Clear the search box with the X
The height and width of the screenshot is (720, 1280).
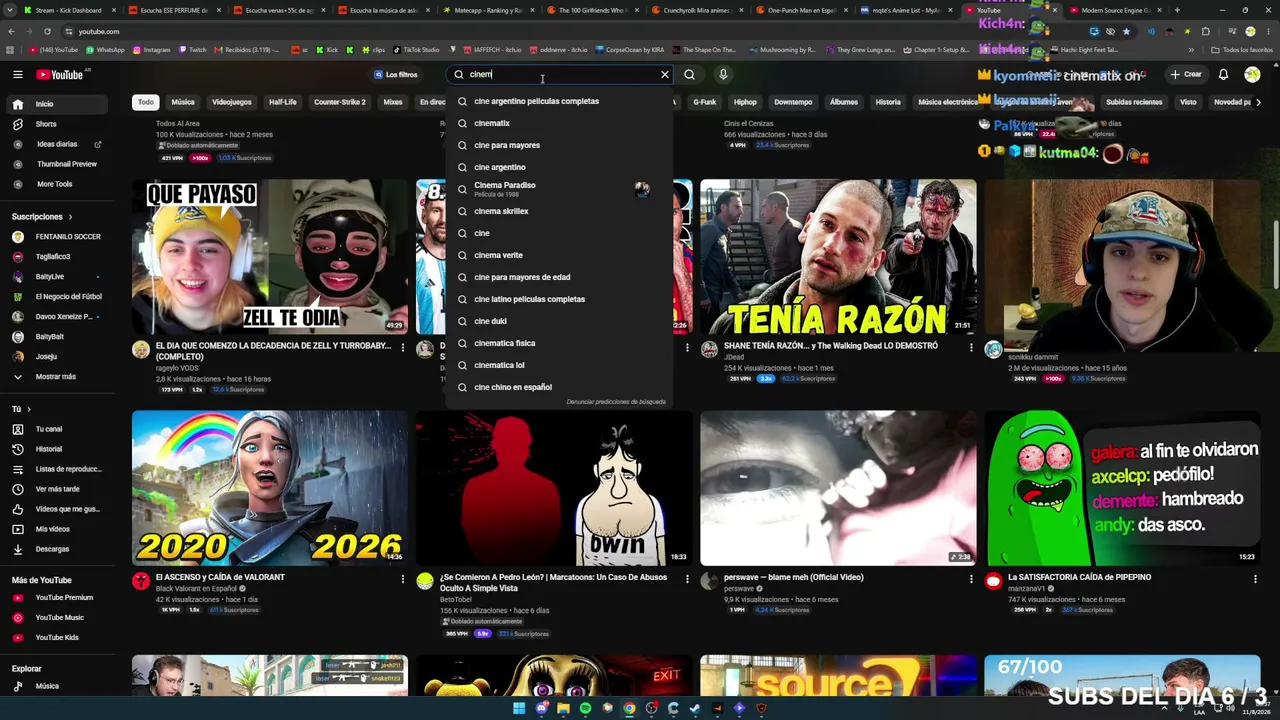click(x=664, y=74)
